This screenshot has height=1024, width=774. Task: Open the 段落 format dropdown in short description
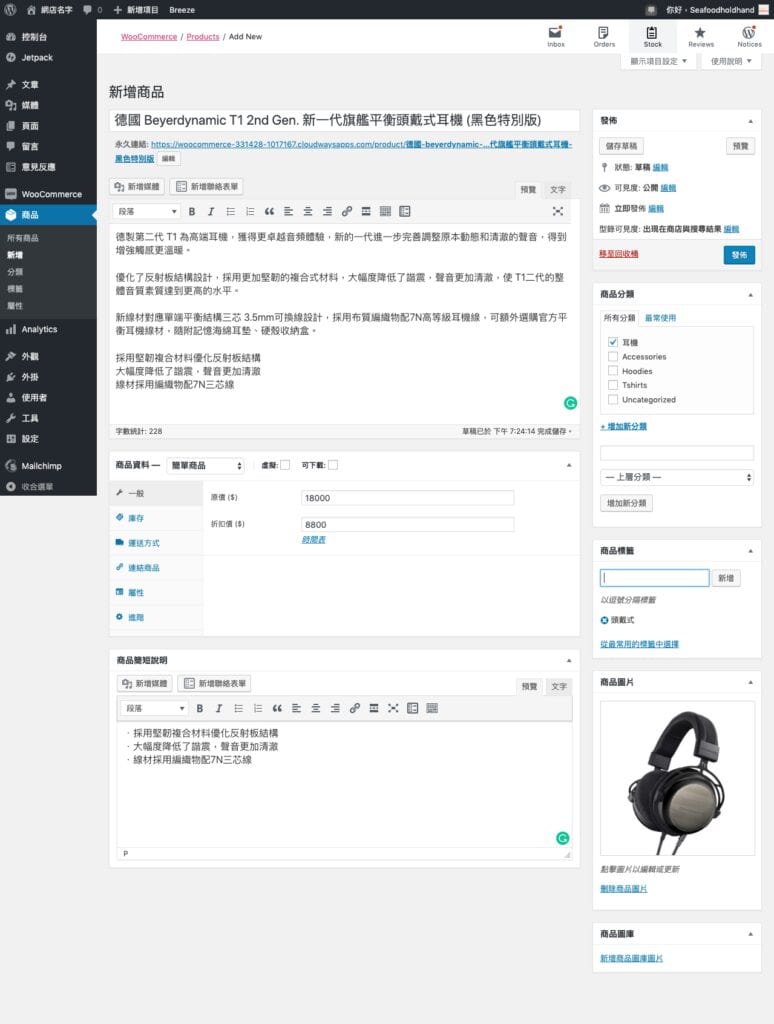pos(155,709)
